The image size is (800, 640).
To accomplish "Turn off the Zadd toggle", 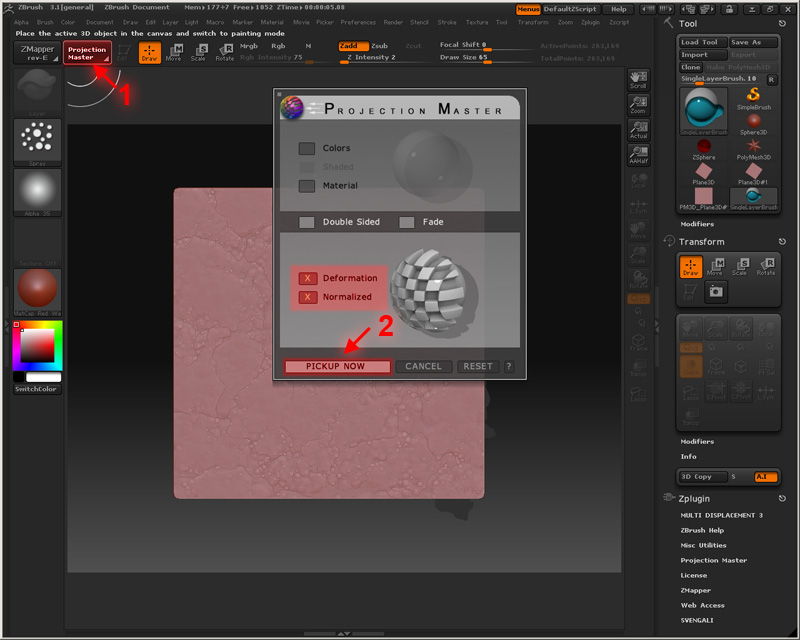I will (353, 46).
